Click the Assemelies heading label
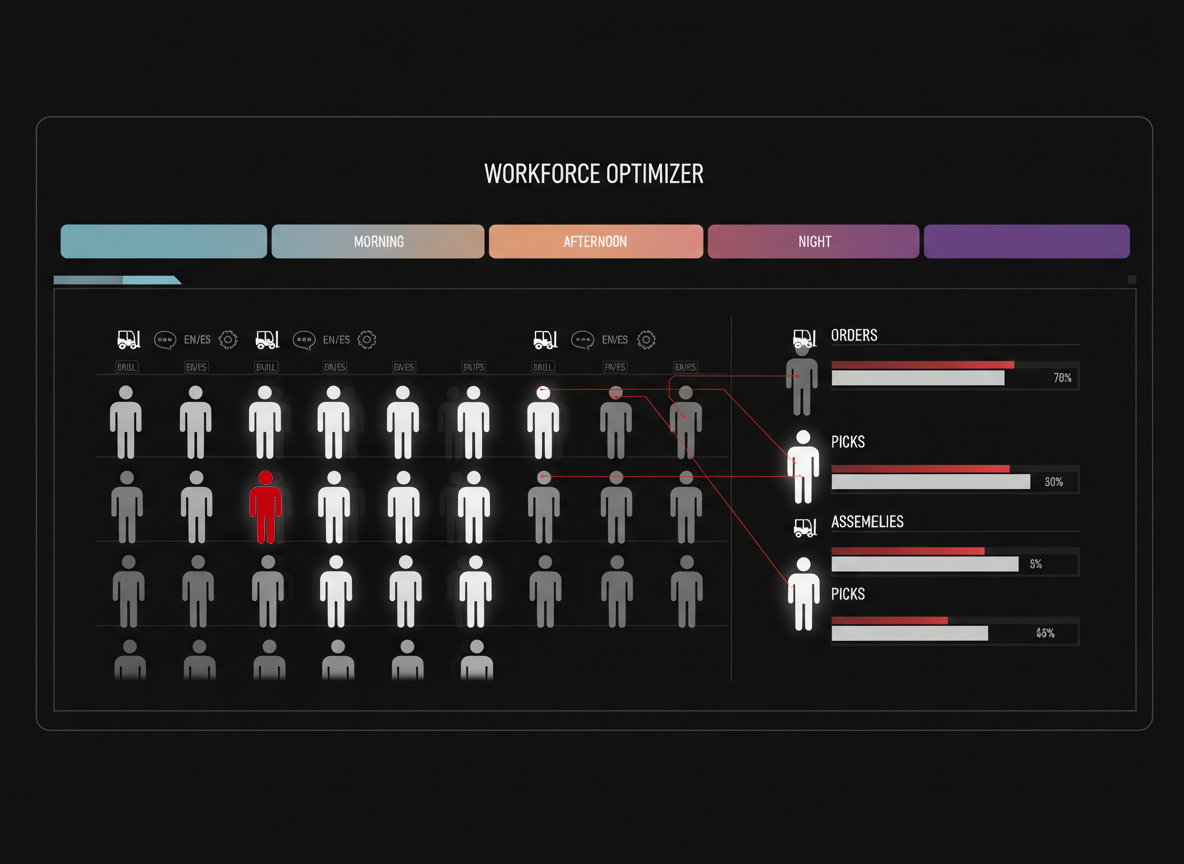Screen dimensions: 1184x864 tap(867, 522)
